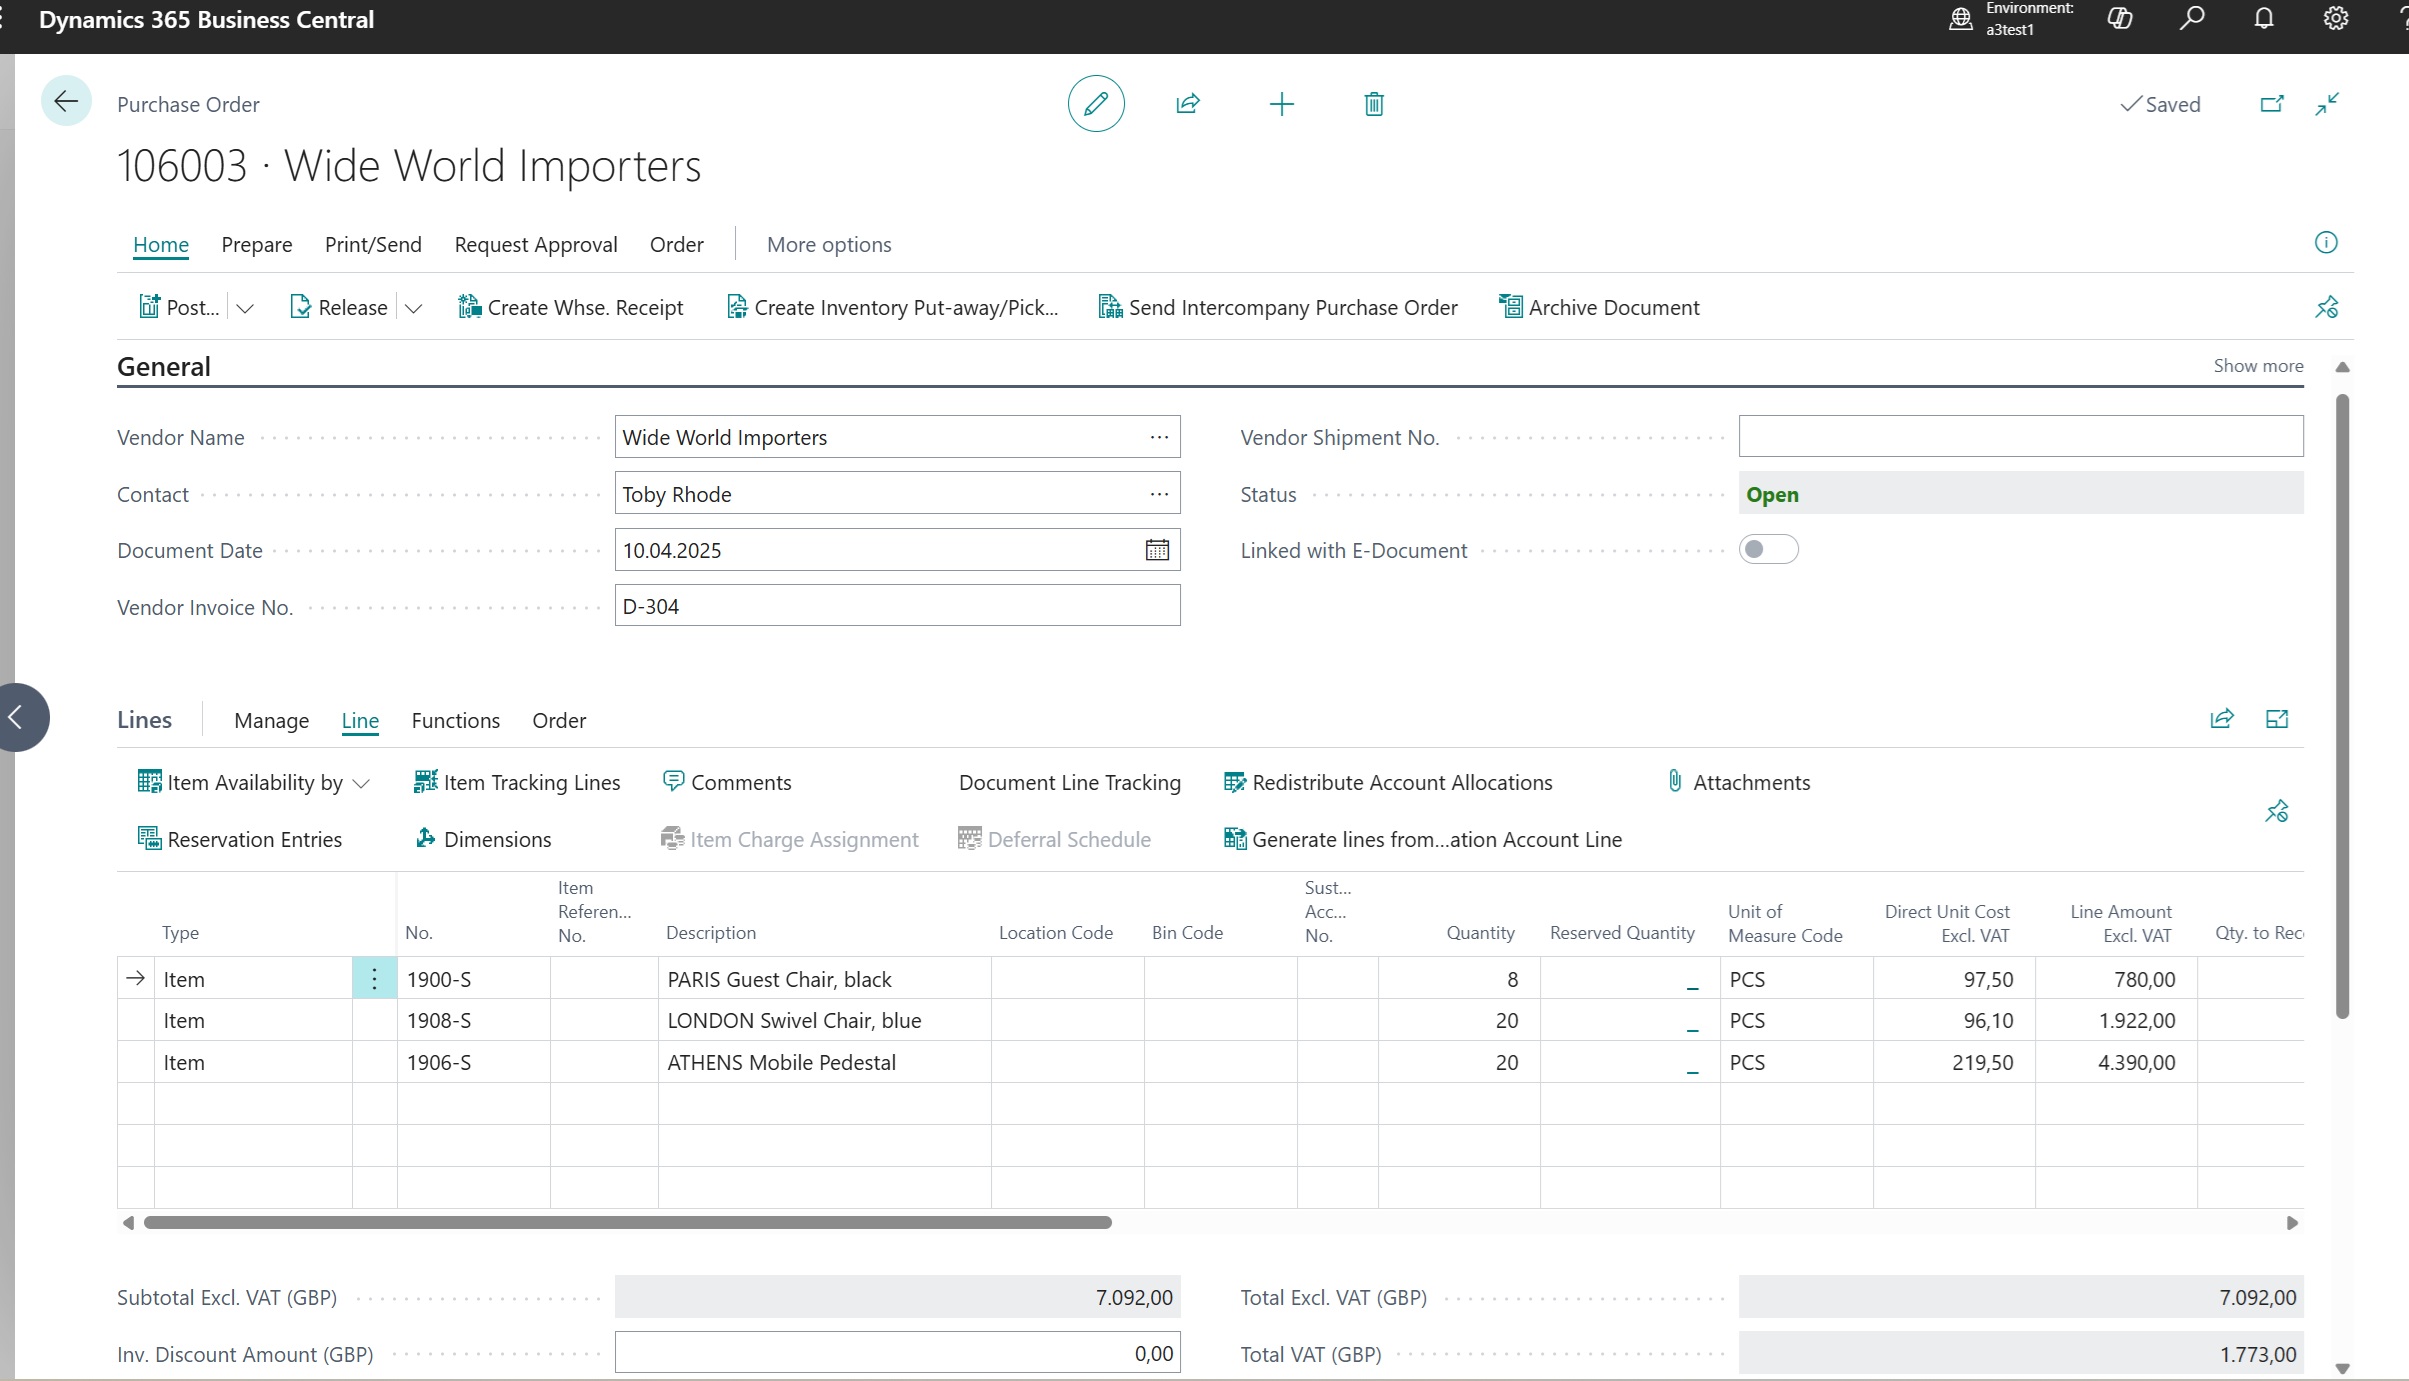This screenshot has width=2409, height=1381.
Task: Click the environment globe icon
Action: 1961,18
